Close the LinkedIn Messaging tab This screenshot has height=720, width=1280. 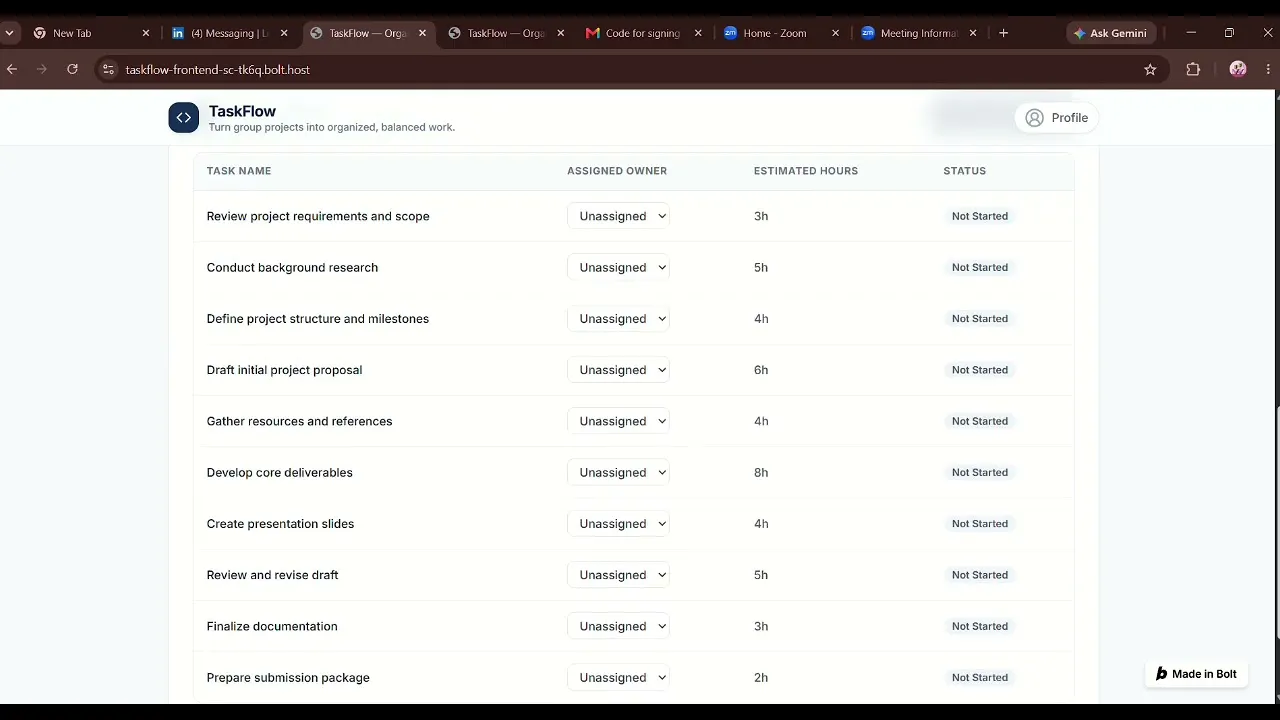click(x=284, y=33)
